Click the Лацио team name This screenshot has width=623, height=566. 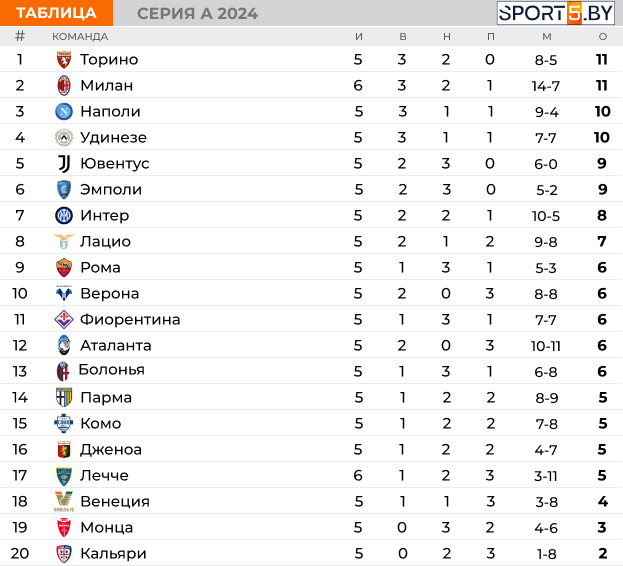[105, 241]
